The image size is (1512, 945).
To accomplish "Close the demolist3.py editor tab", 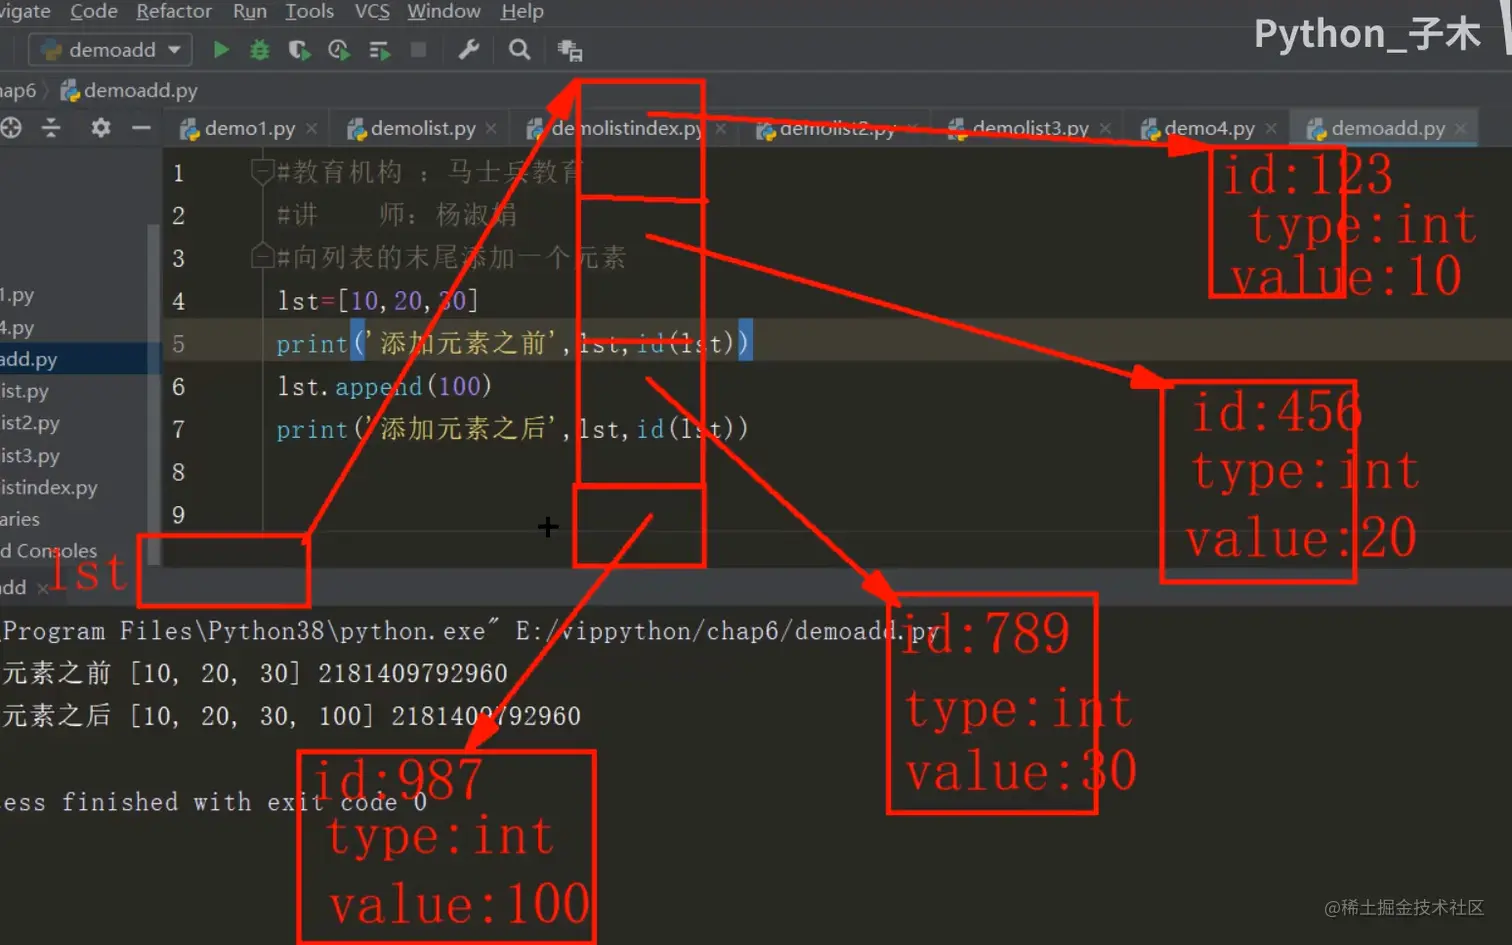I will pos(1105,128).
